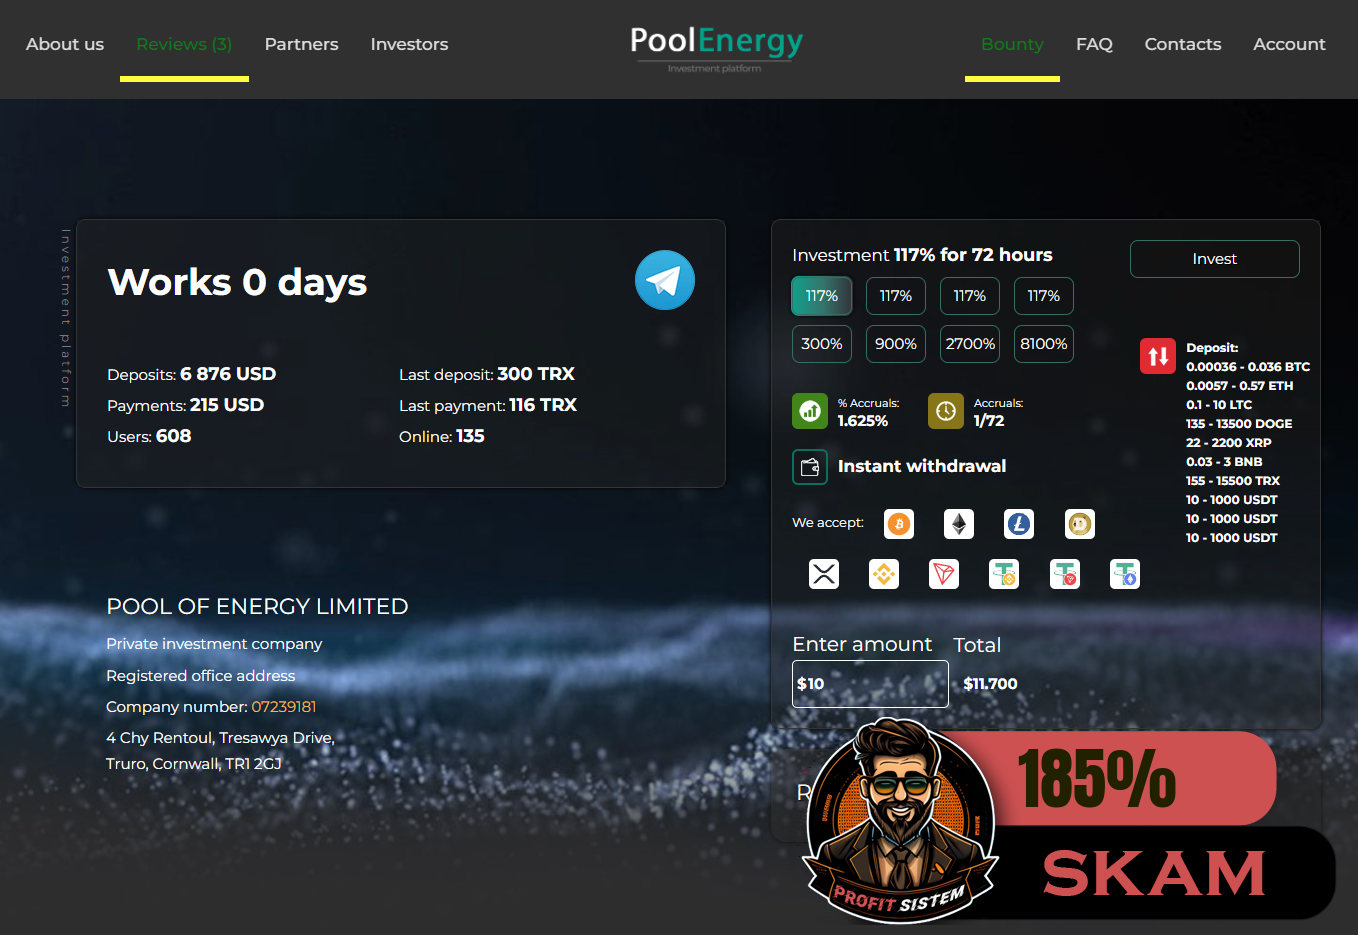The image size is (1358, 935).
Task: Open the Telegram channel icon
Action: click(664, 280)
